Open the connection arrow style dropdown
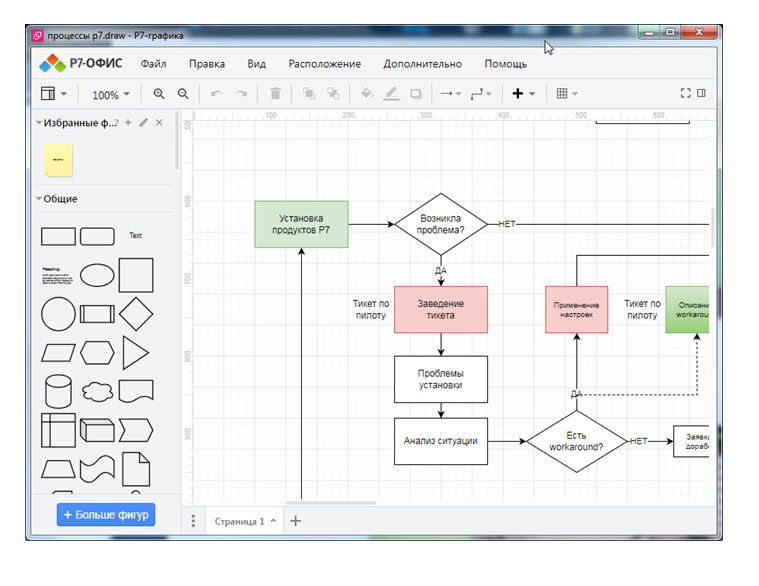The width and height of the screenshot is (759, 586). [451, 94]
